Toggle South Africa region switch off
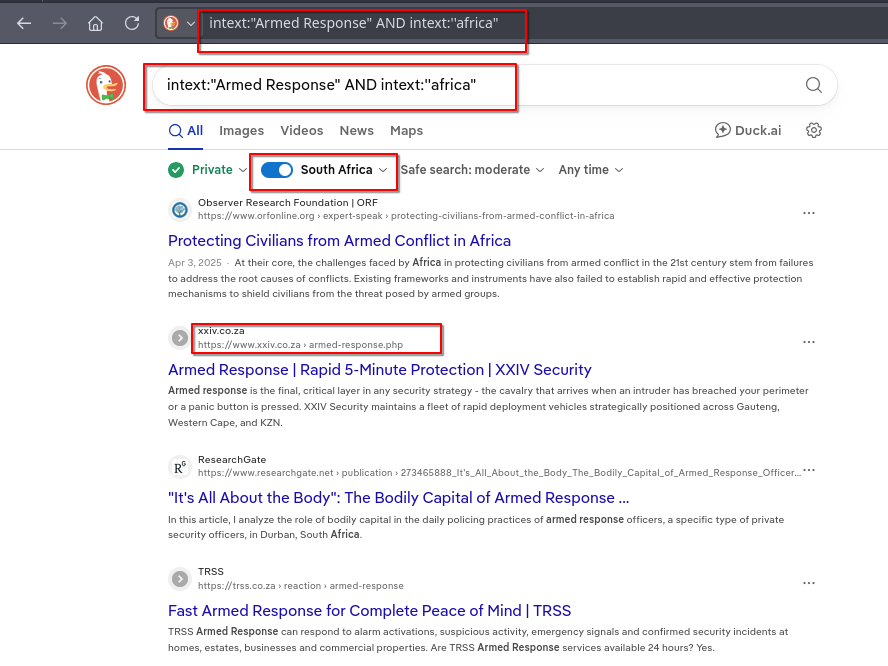Image resolution: width=888 pixels, height=666 pixels. click(x=277, y=170)
